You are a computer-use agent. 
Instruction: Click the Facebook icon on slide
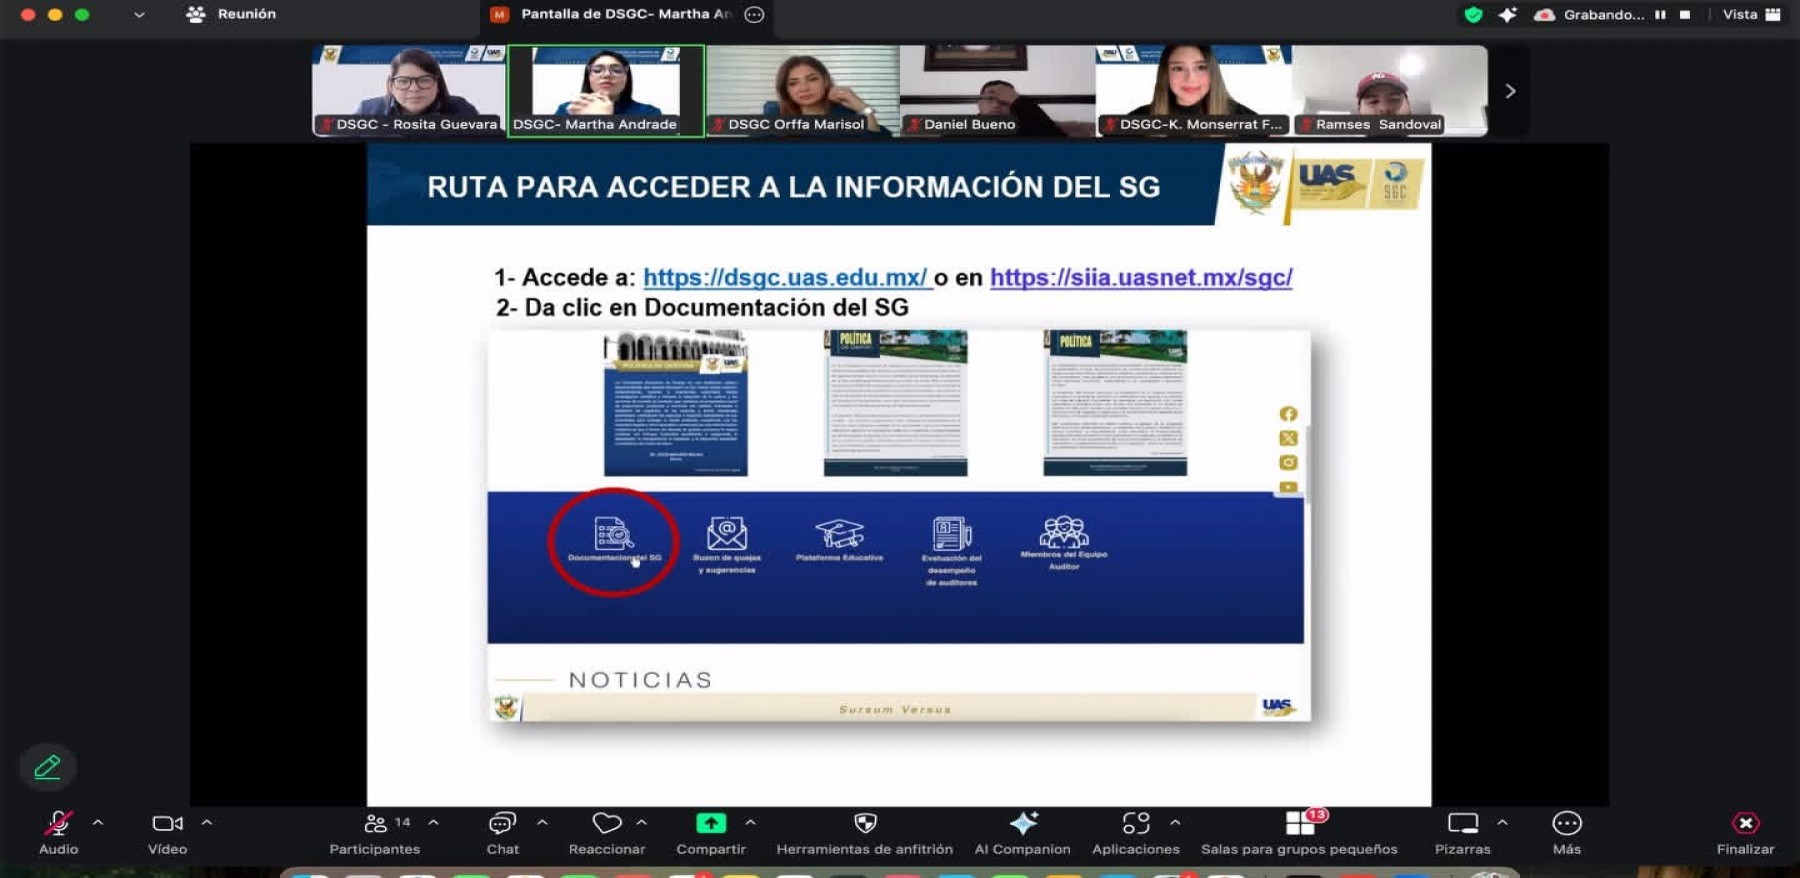1288,414
